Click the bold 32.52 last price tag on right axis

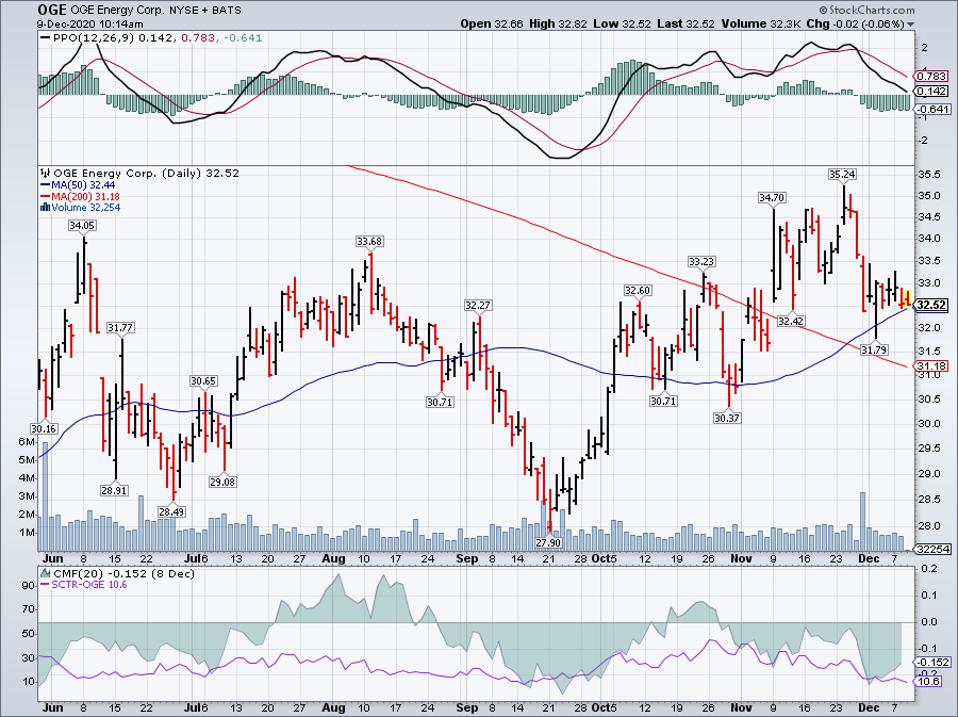pyautogui.click(x=932, y=305)
